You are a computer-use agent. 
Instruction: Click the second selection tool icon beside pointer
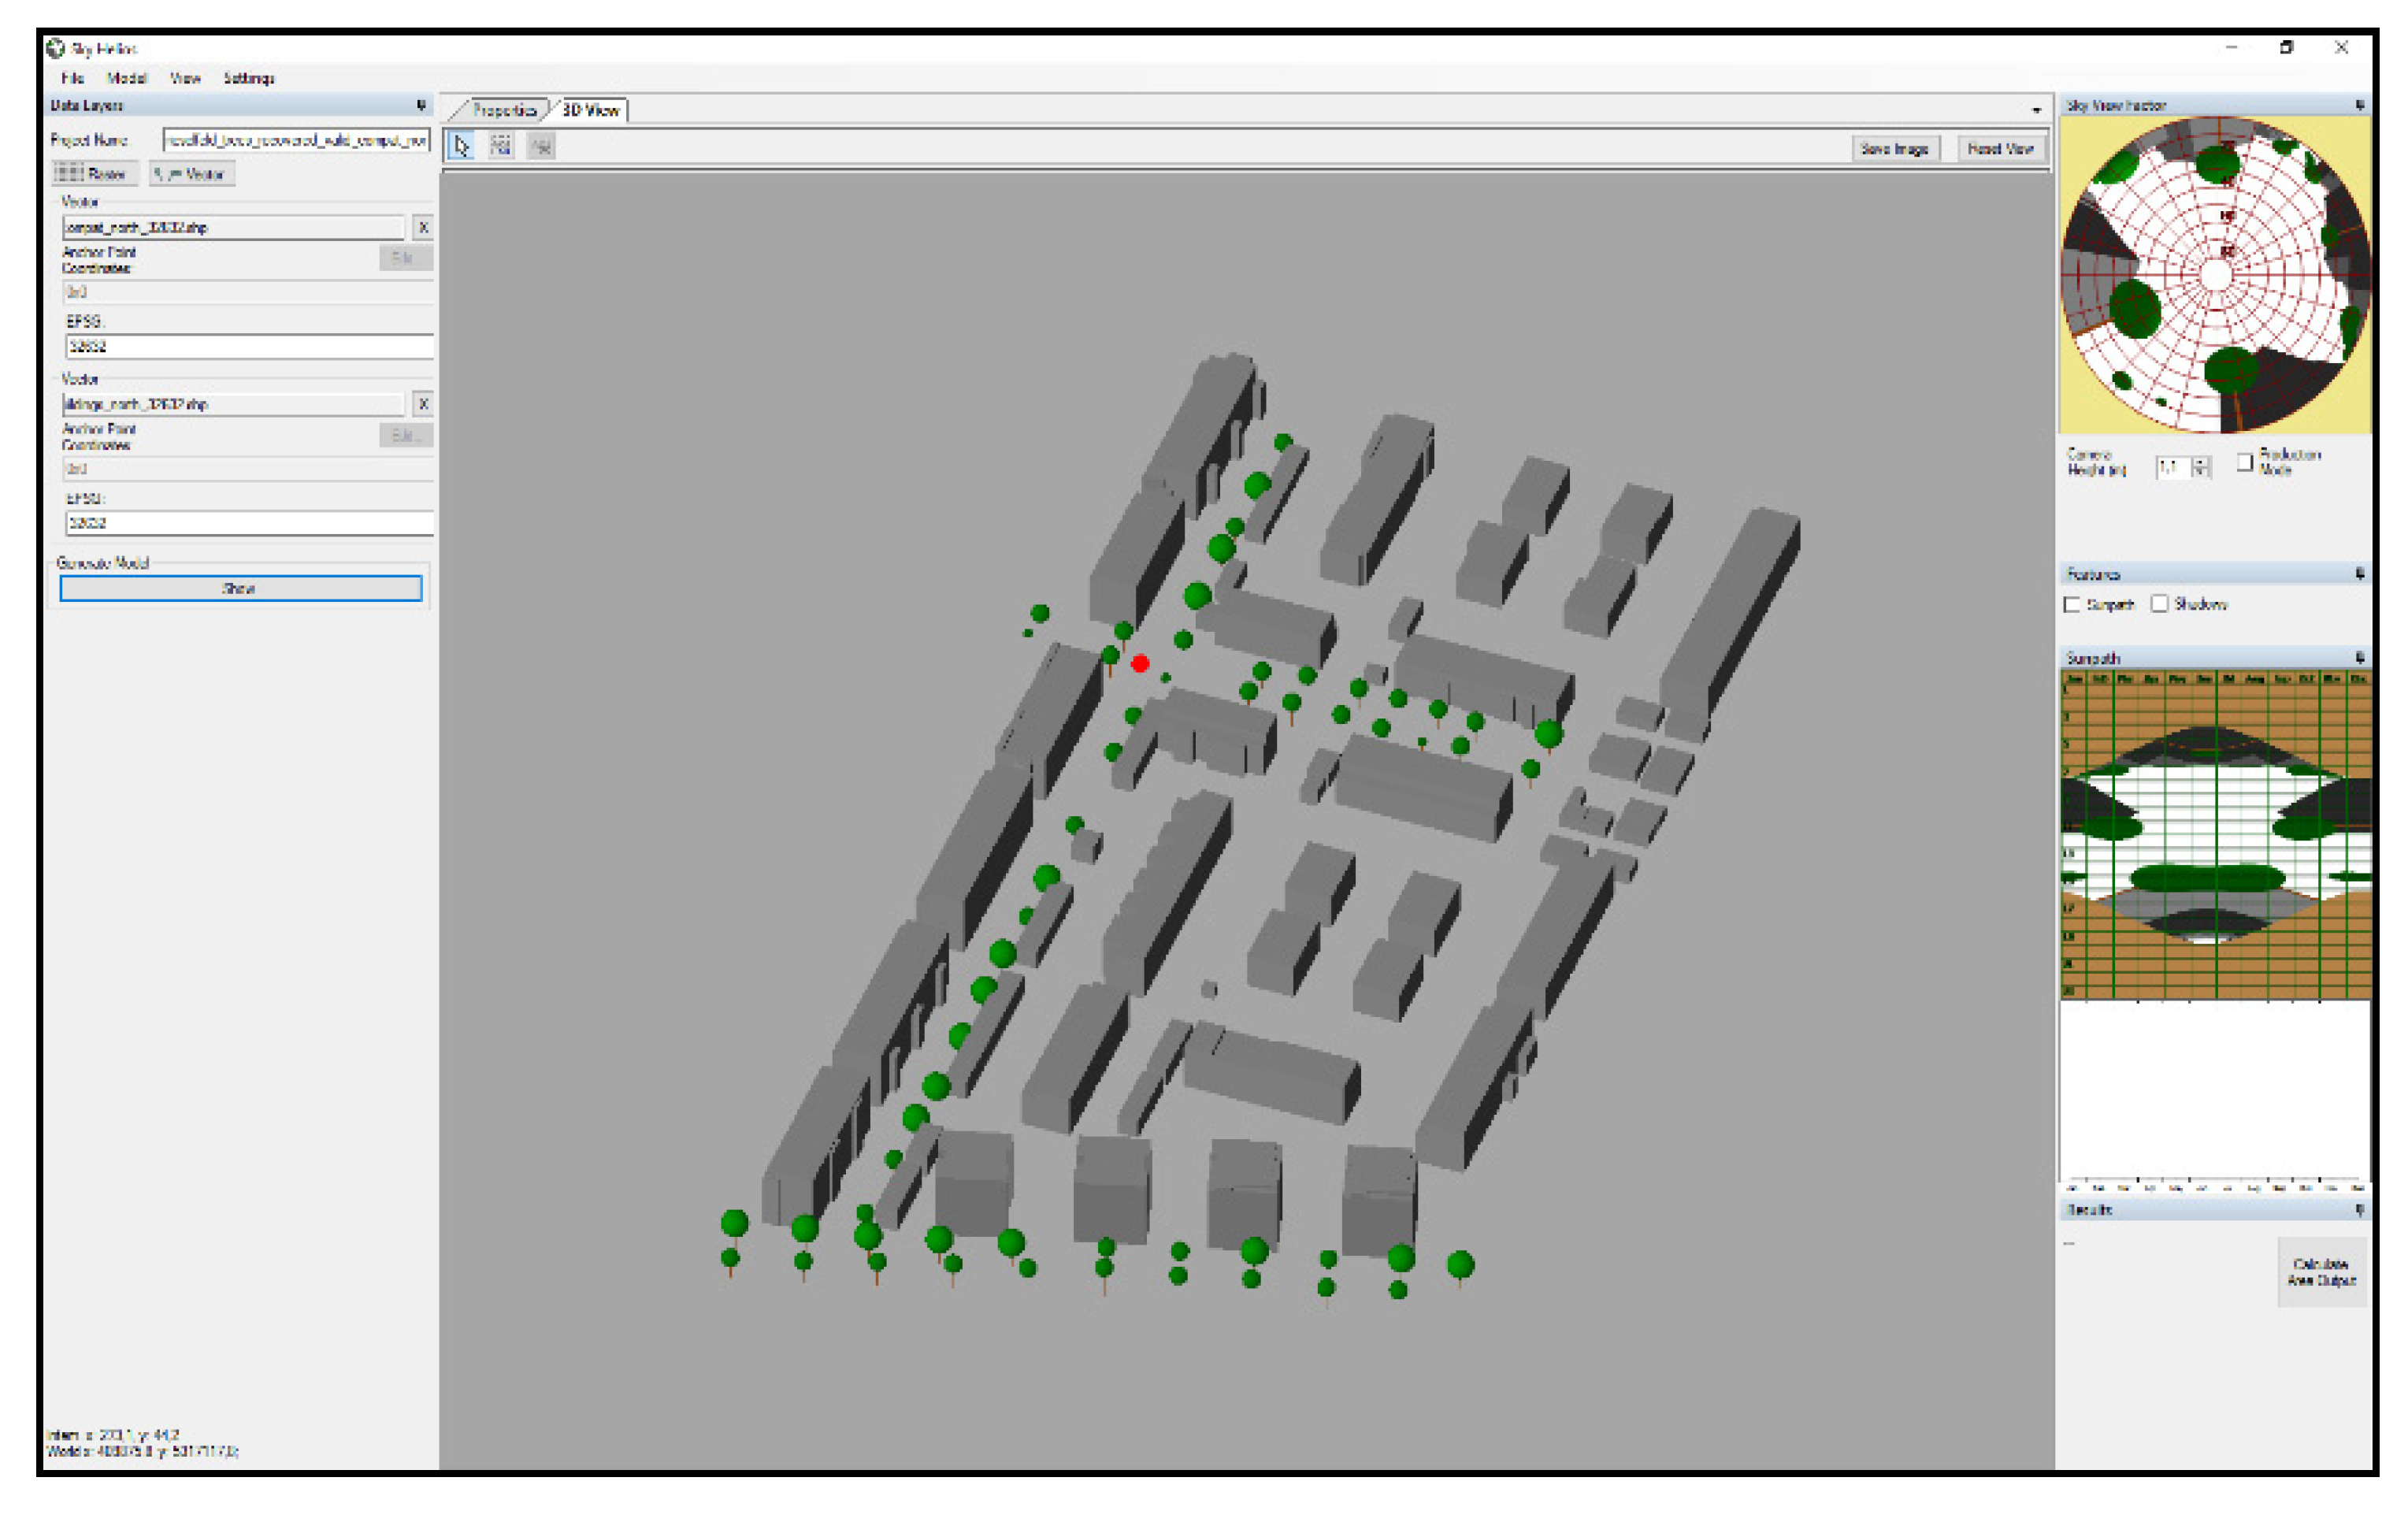coord(501,147)
